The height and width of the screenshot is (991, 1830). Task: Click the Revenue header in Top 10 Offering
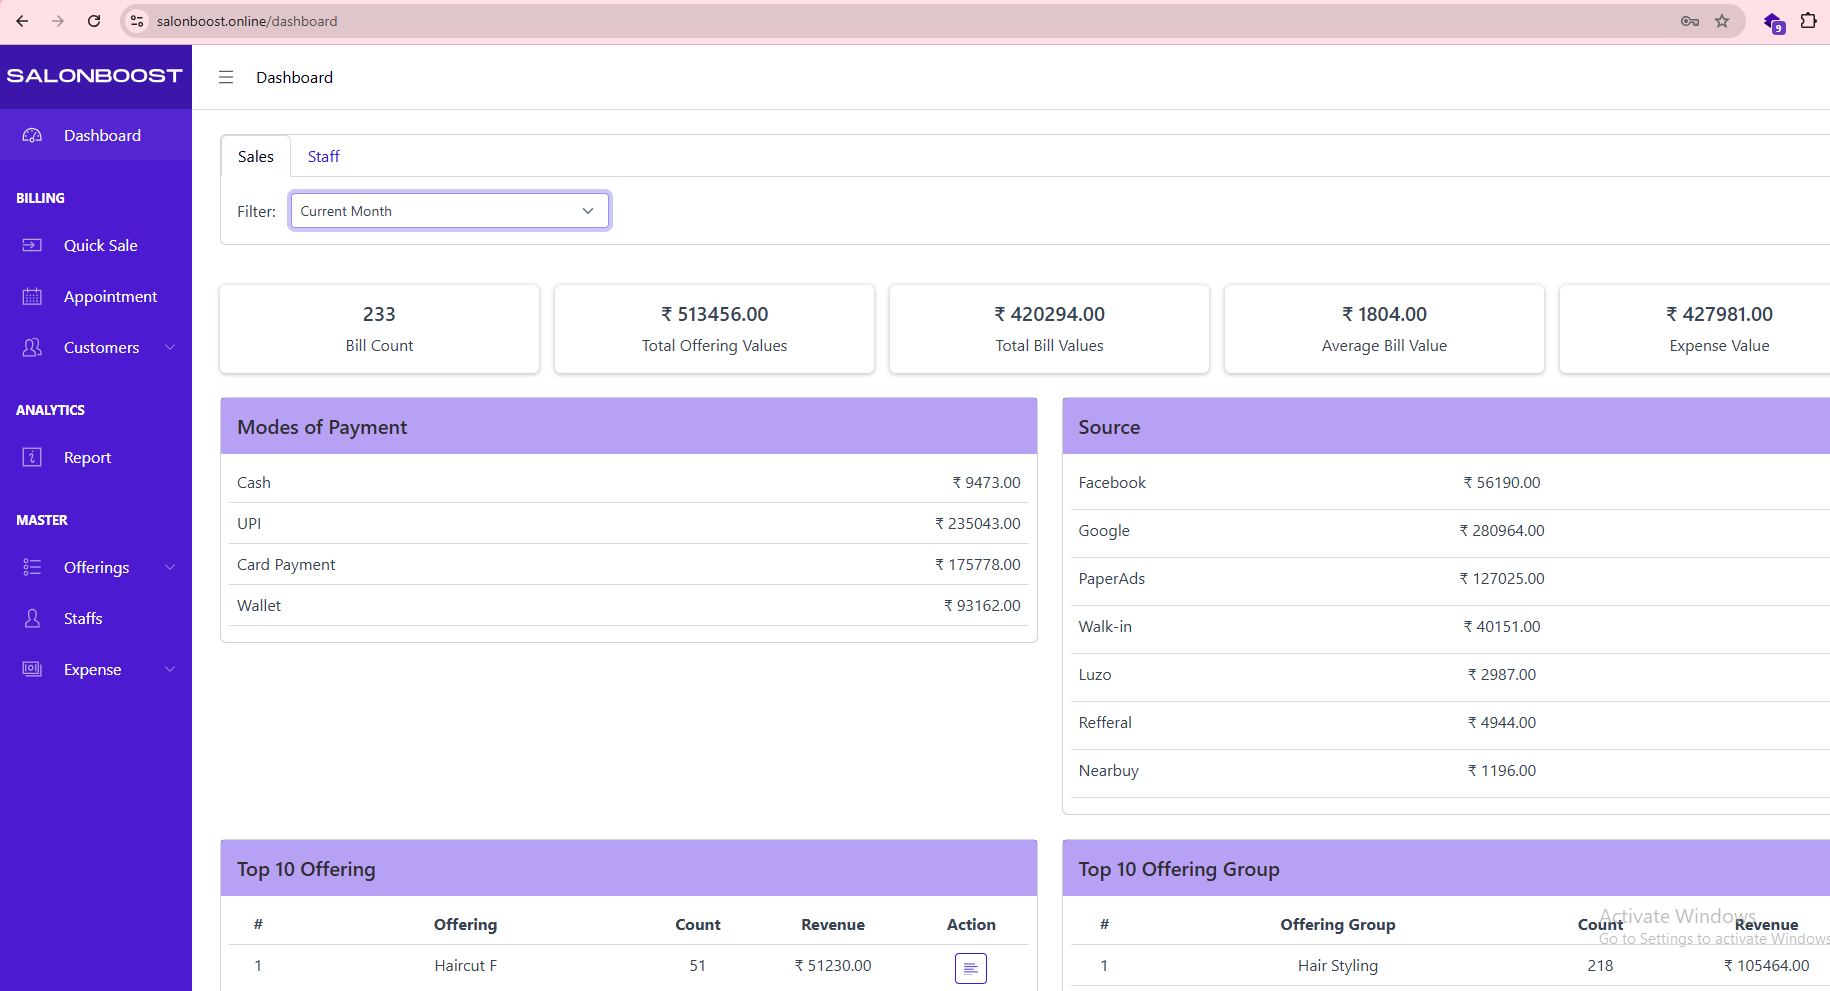[x=832, y=924]
